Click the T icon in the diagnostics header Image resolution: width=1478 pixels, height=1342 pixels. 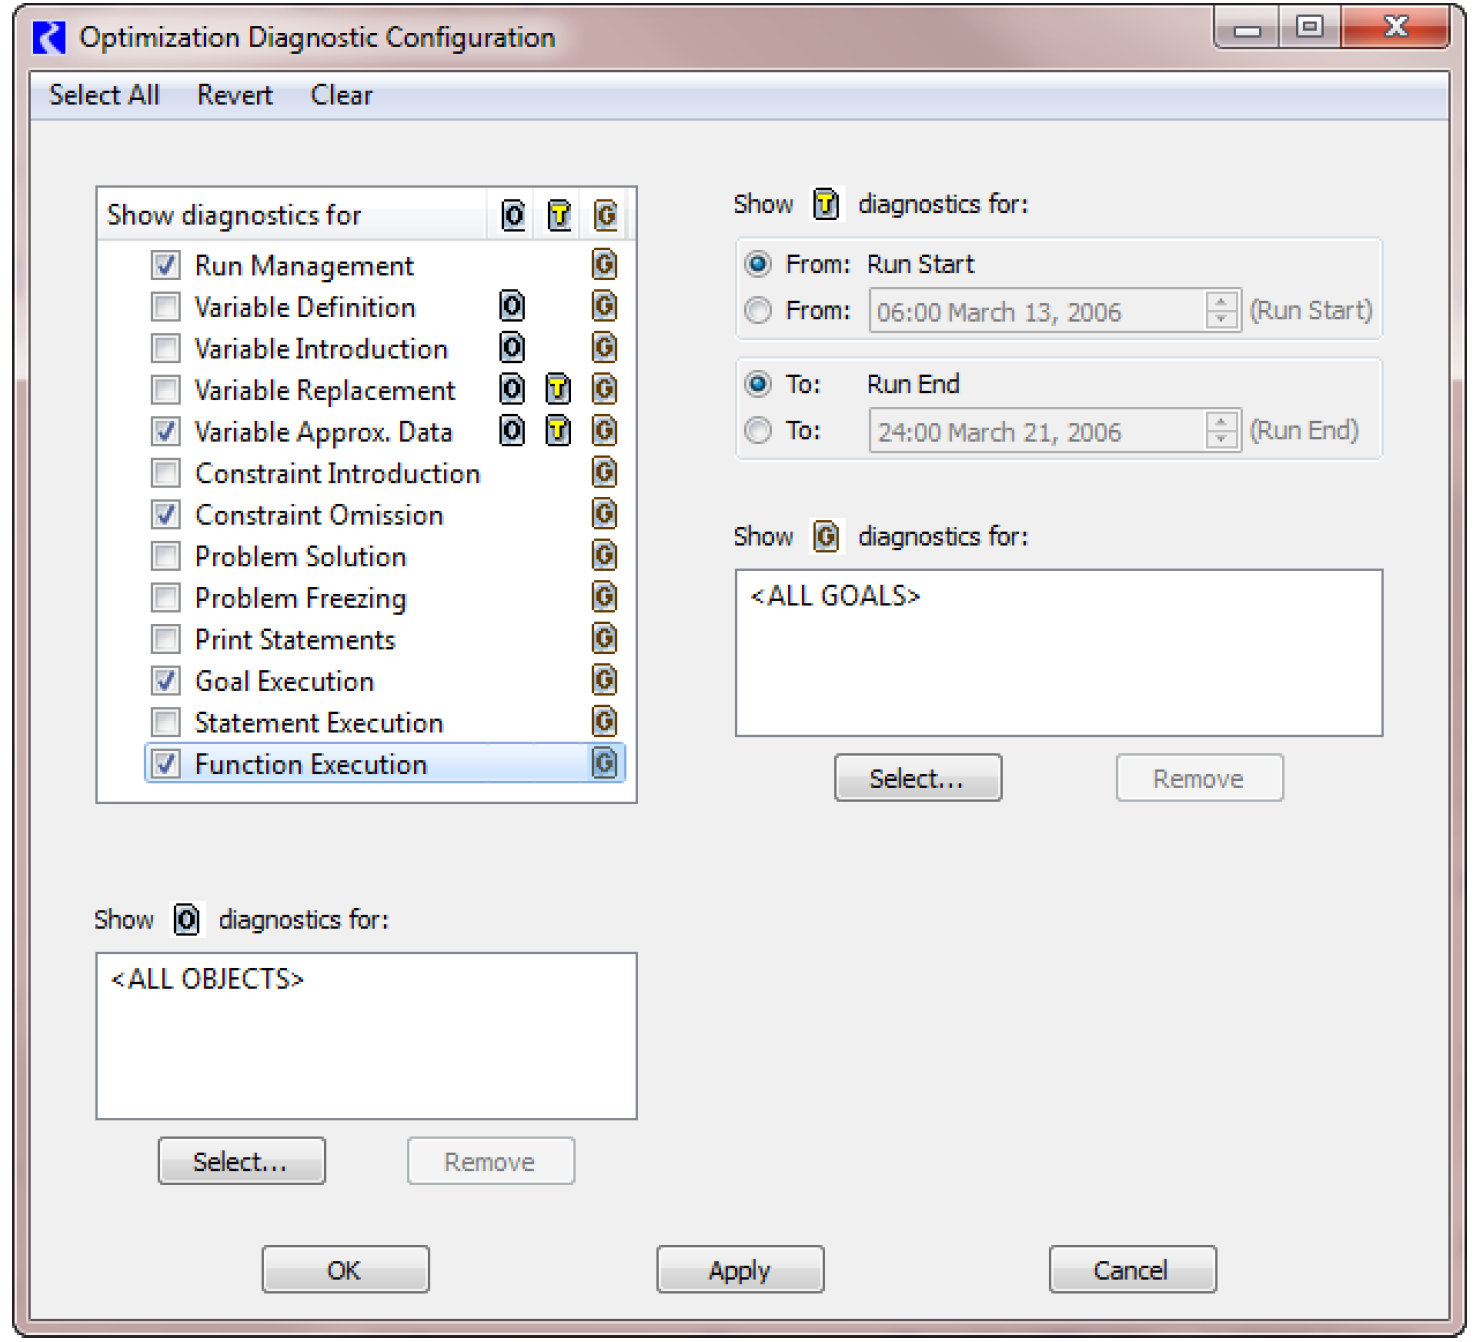559,215
